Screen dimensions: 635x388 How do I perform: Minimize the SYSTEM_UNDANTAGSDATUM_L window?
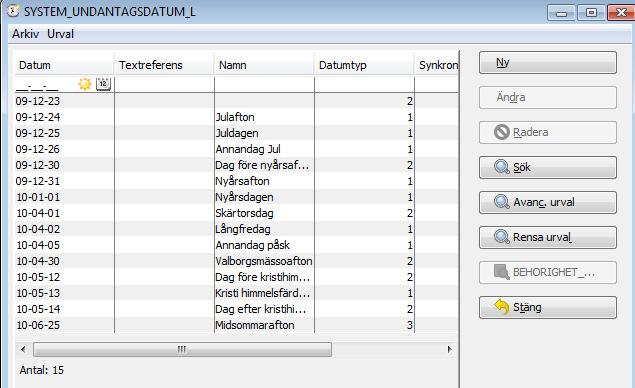(561, 13)
